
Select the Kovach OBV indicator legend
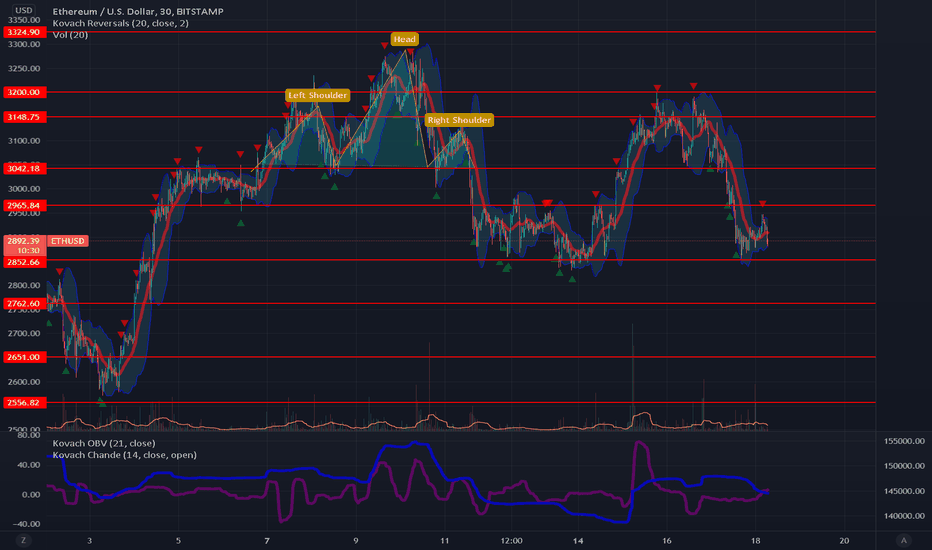point(104,444)
